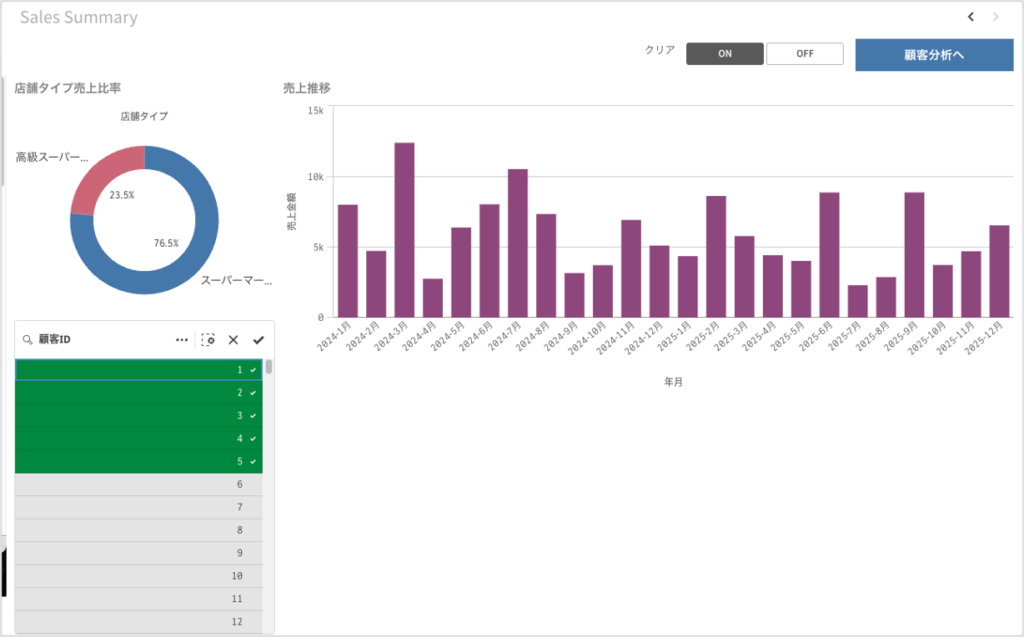Screen dimensions: 1024x637
Task: Go to previous sheet with left arrow
Action: [x=970, y=17]
